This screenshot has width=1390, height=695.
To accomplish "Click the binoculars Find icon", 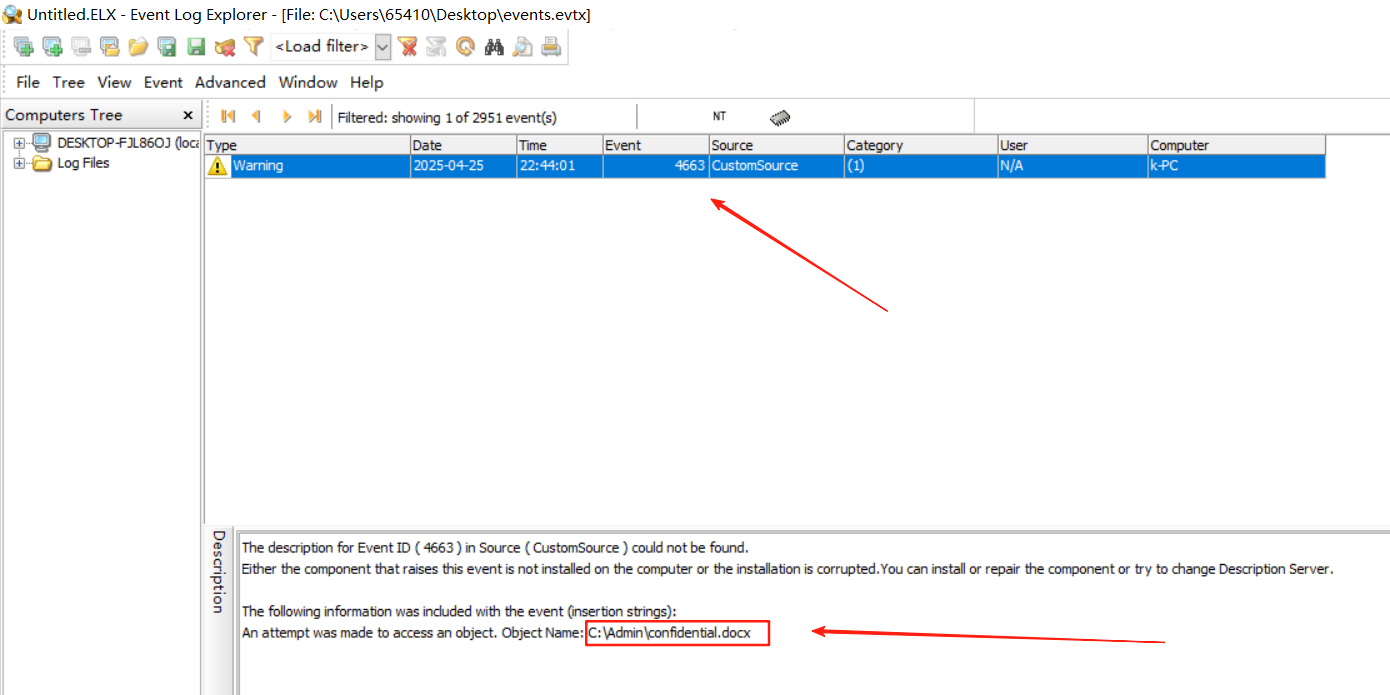I will [x=493, y=46].
